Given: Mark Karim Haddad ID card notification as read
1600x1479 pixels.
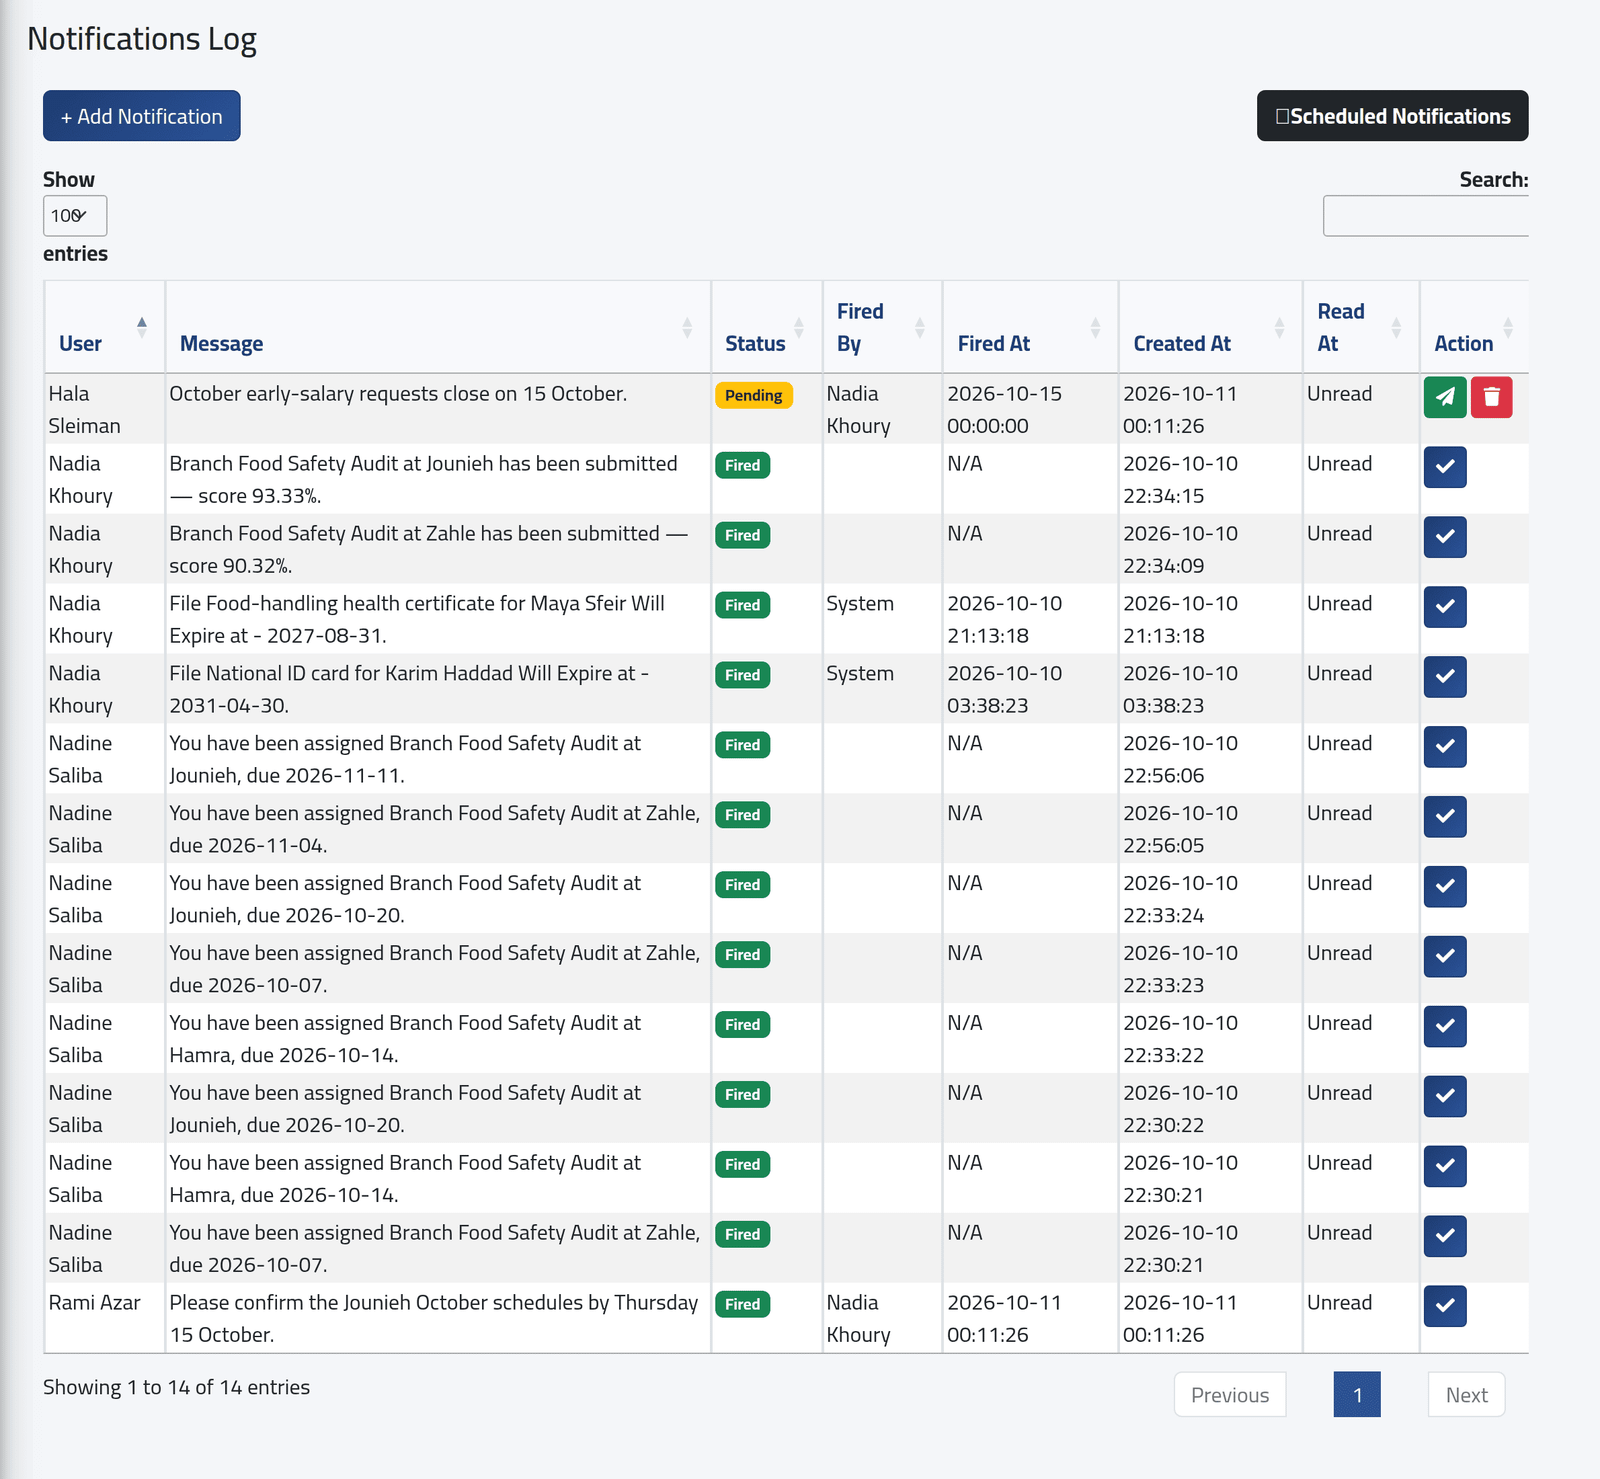Looking at the screenshot, I should click(1445, 677).
